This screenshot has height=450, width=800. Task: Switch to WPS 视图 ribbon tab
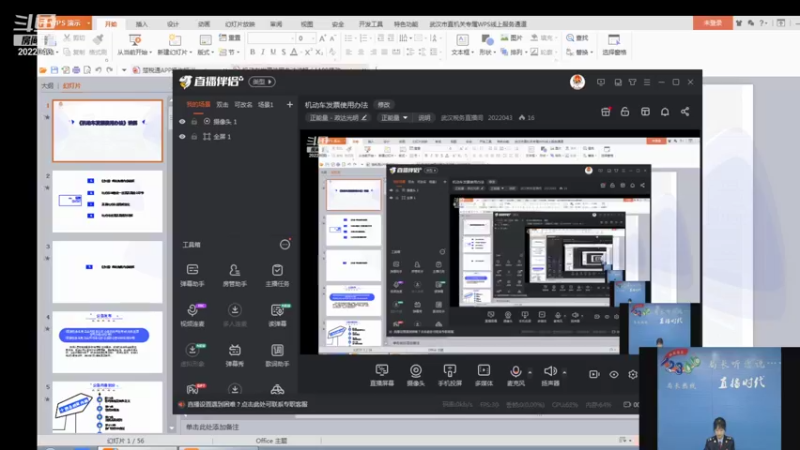[x=307, y=24]
